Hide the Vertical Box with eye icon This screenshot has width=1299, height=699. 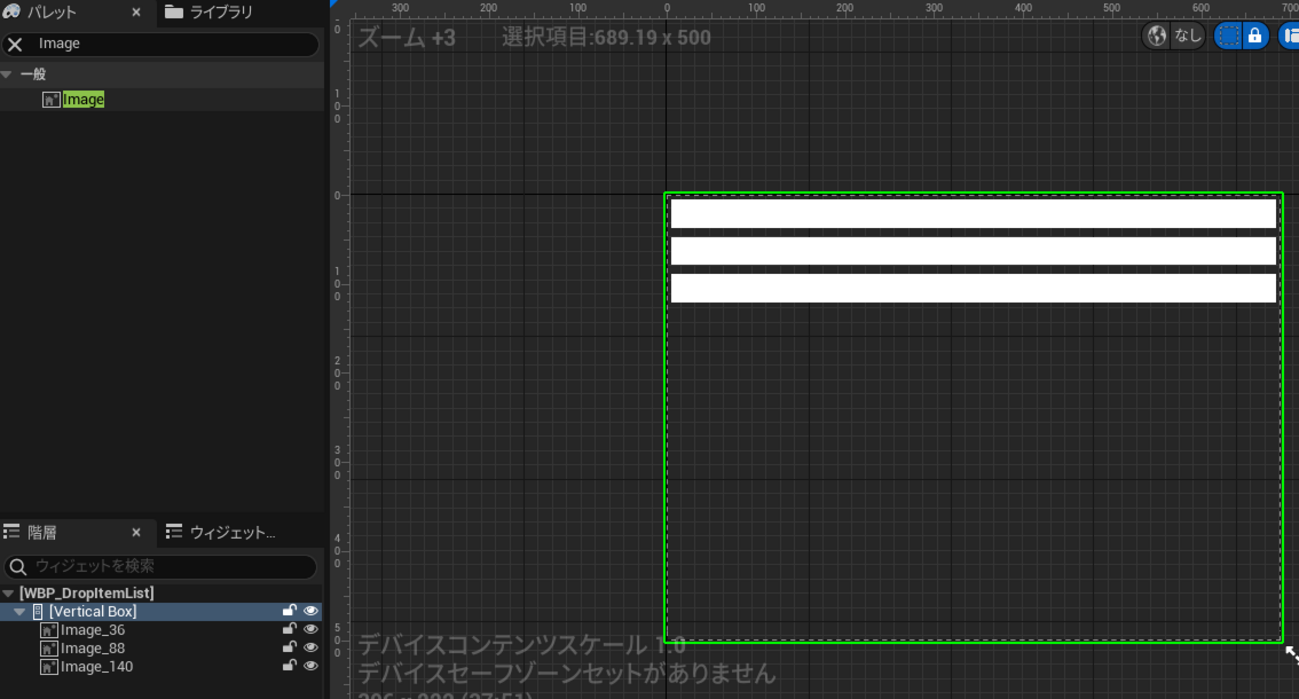click(x=311, y=611)
